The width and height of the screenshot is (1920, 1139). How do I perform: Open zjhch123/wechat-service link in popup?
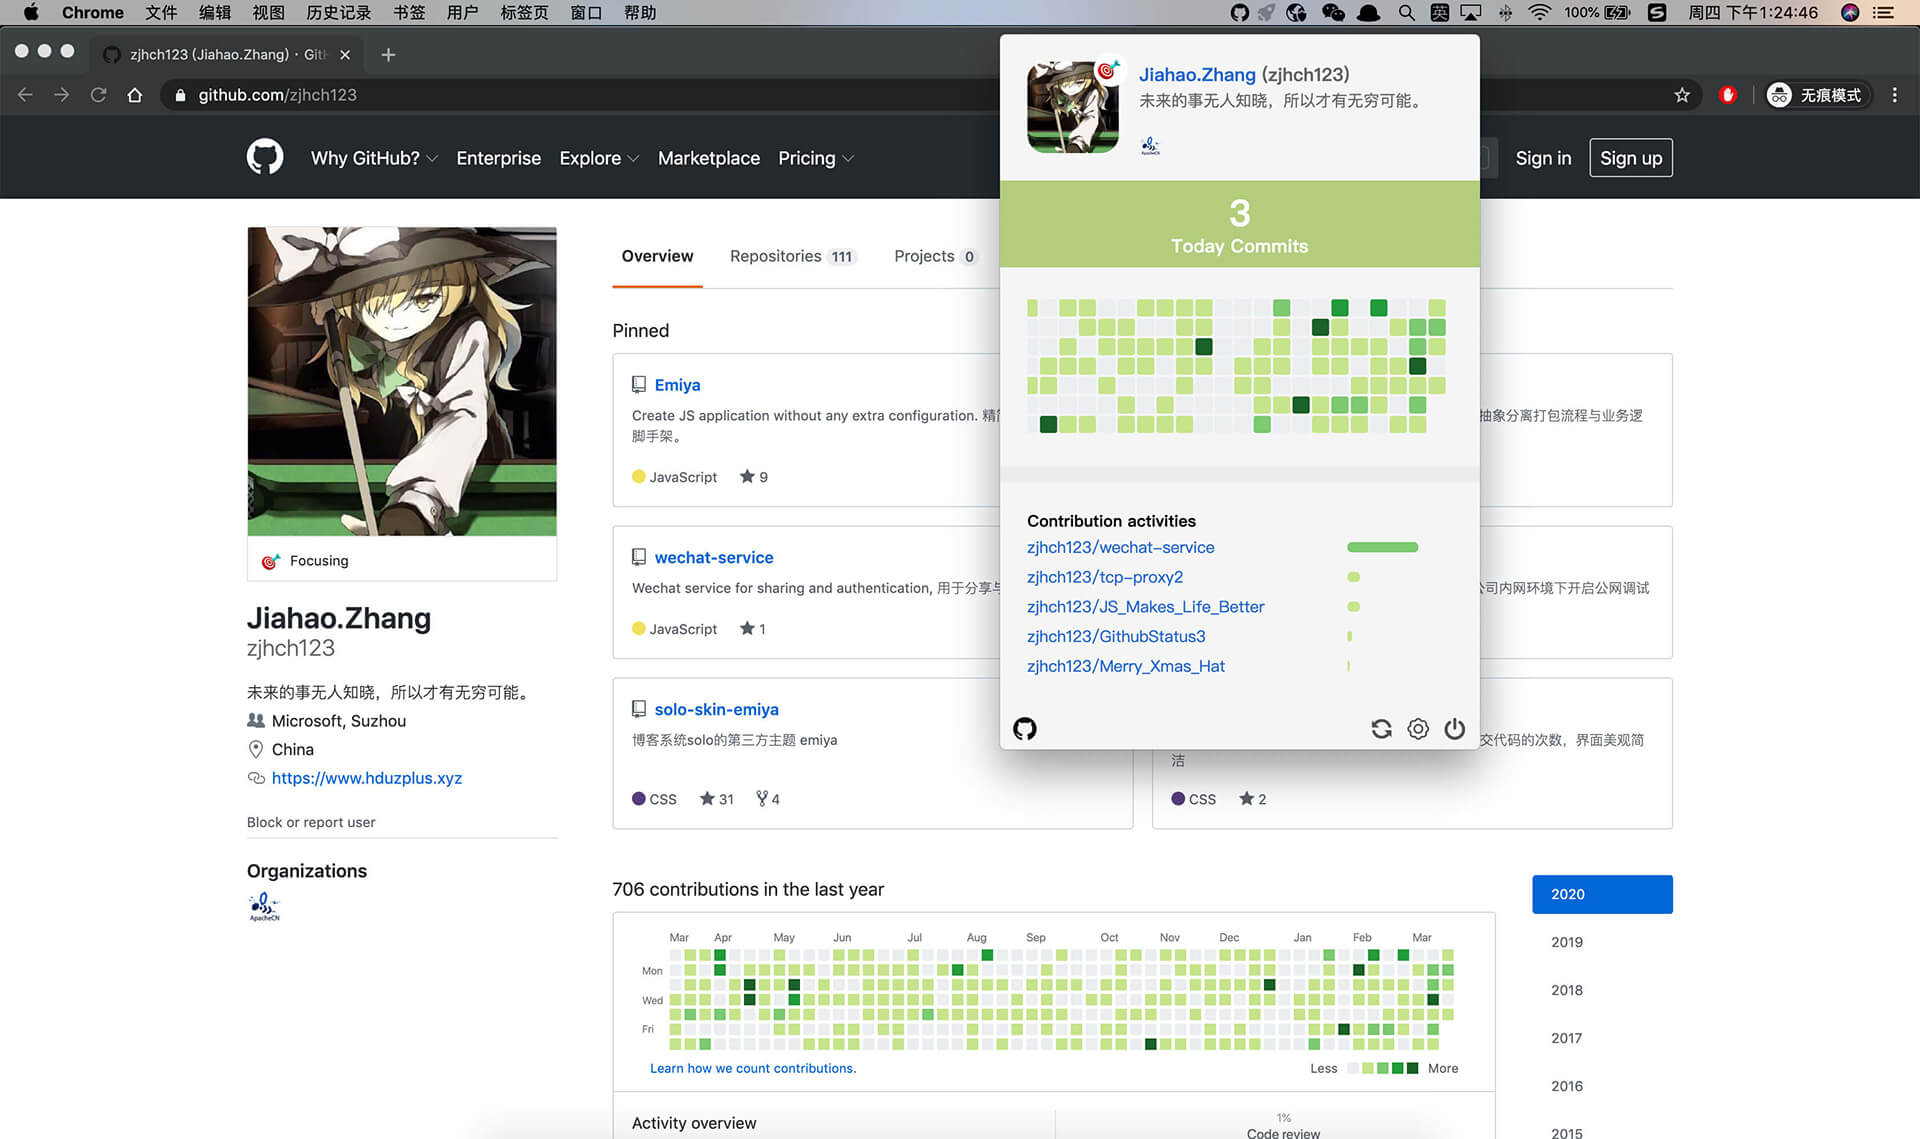click(1120, 547)
